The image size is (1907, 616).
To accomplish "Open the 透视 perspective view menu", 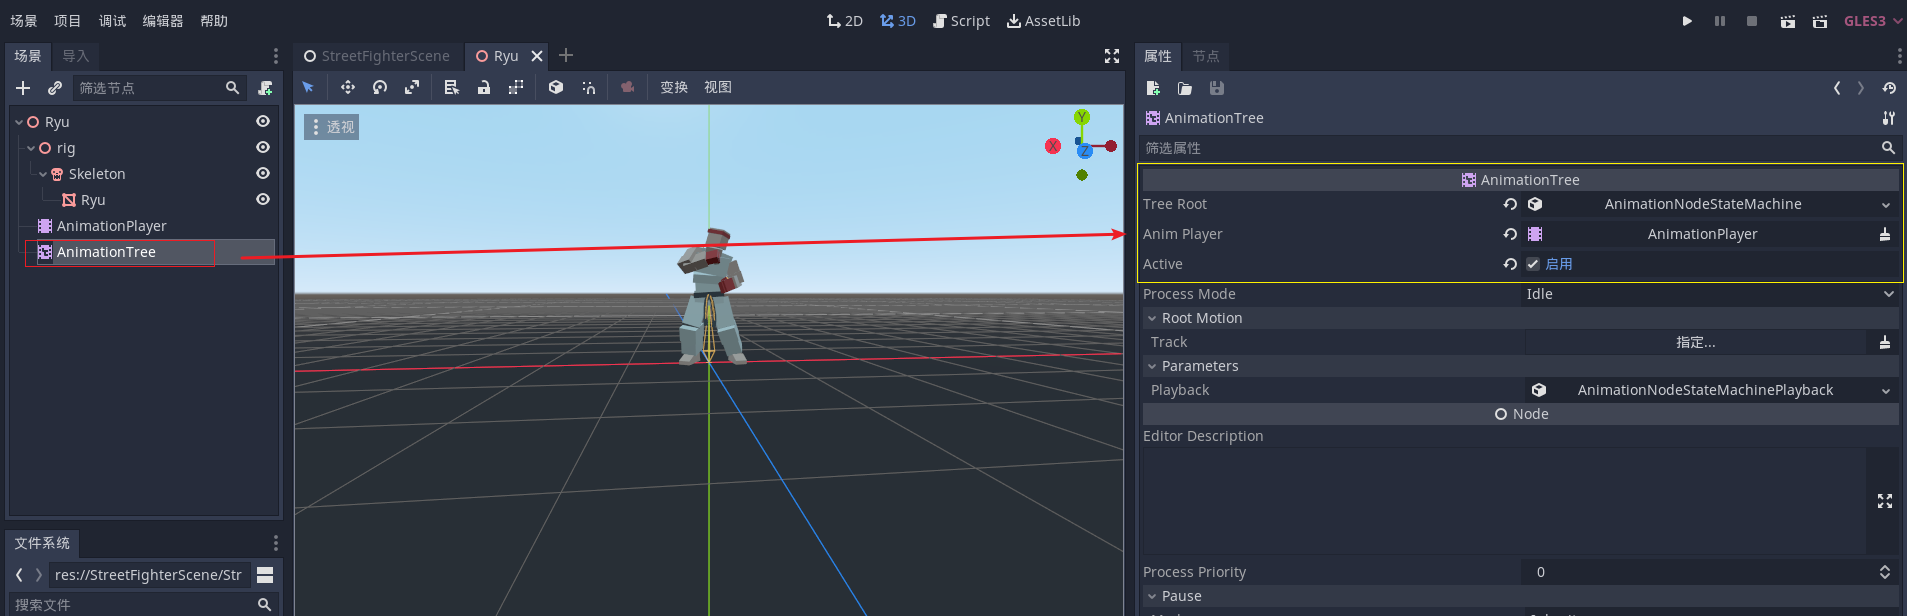I will [332, 127].
